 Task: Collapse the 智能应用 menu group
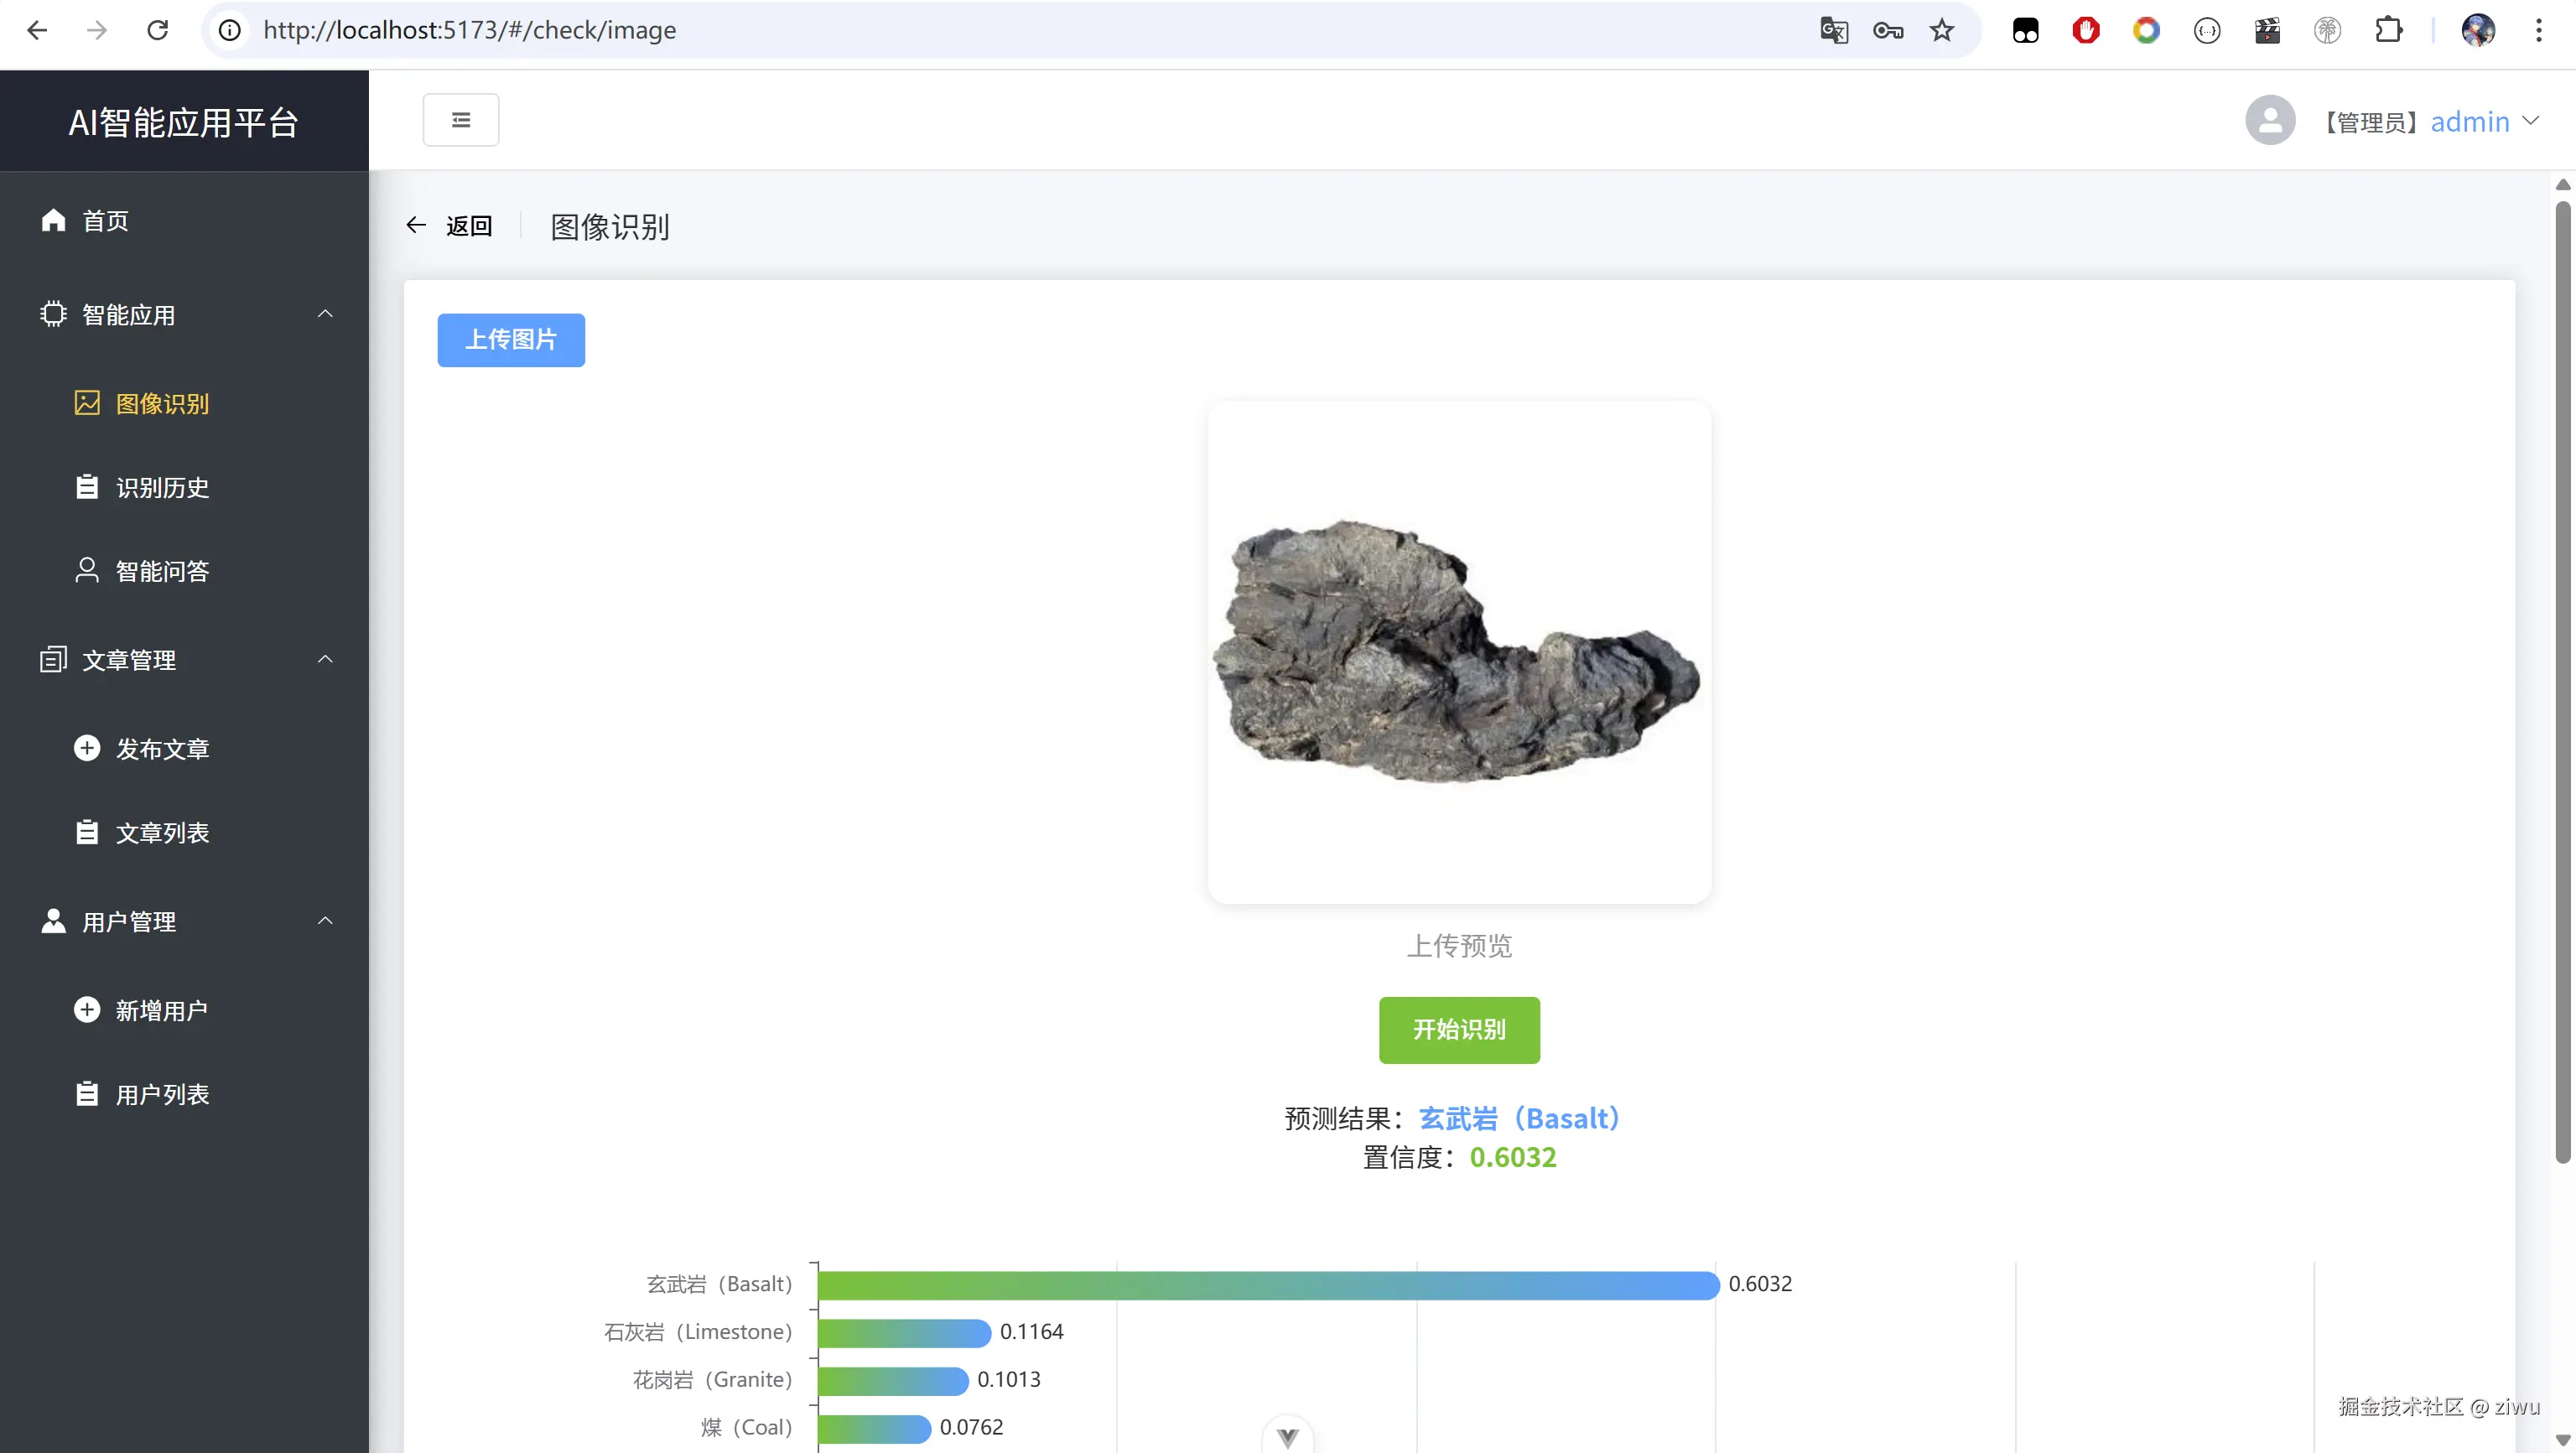click(325, 314)
